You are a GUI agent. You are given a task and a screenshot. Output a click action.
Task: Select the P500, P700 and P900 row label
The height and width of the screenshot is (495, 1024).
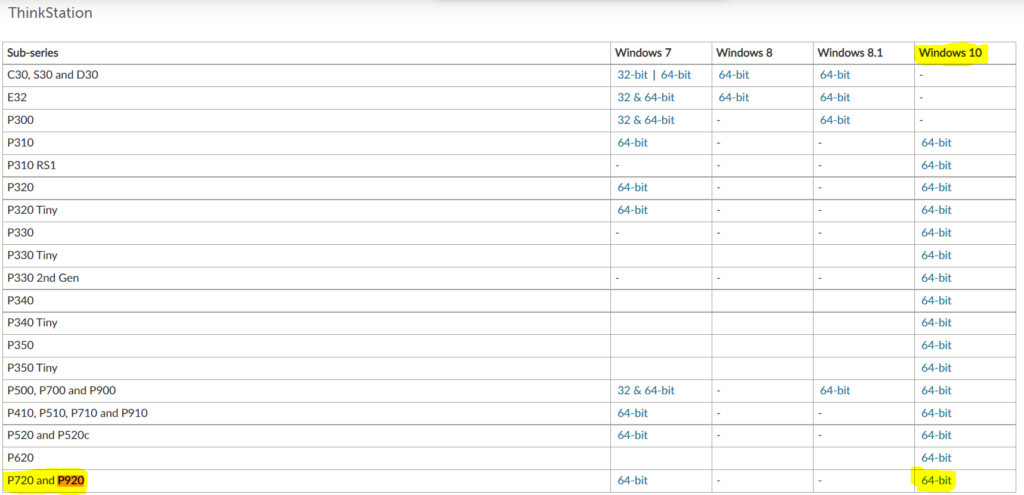61,391
